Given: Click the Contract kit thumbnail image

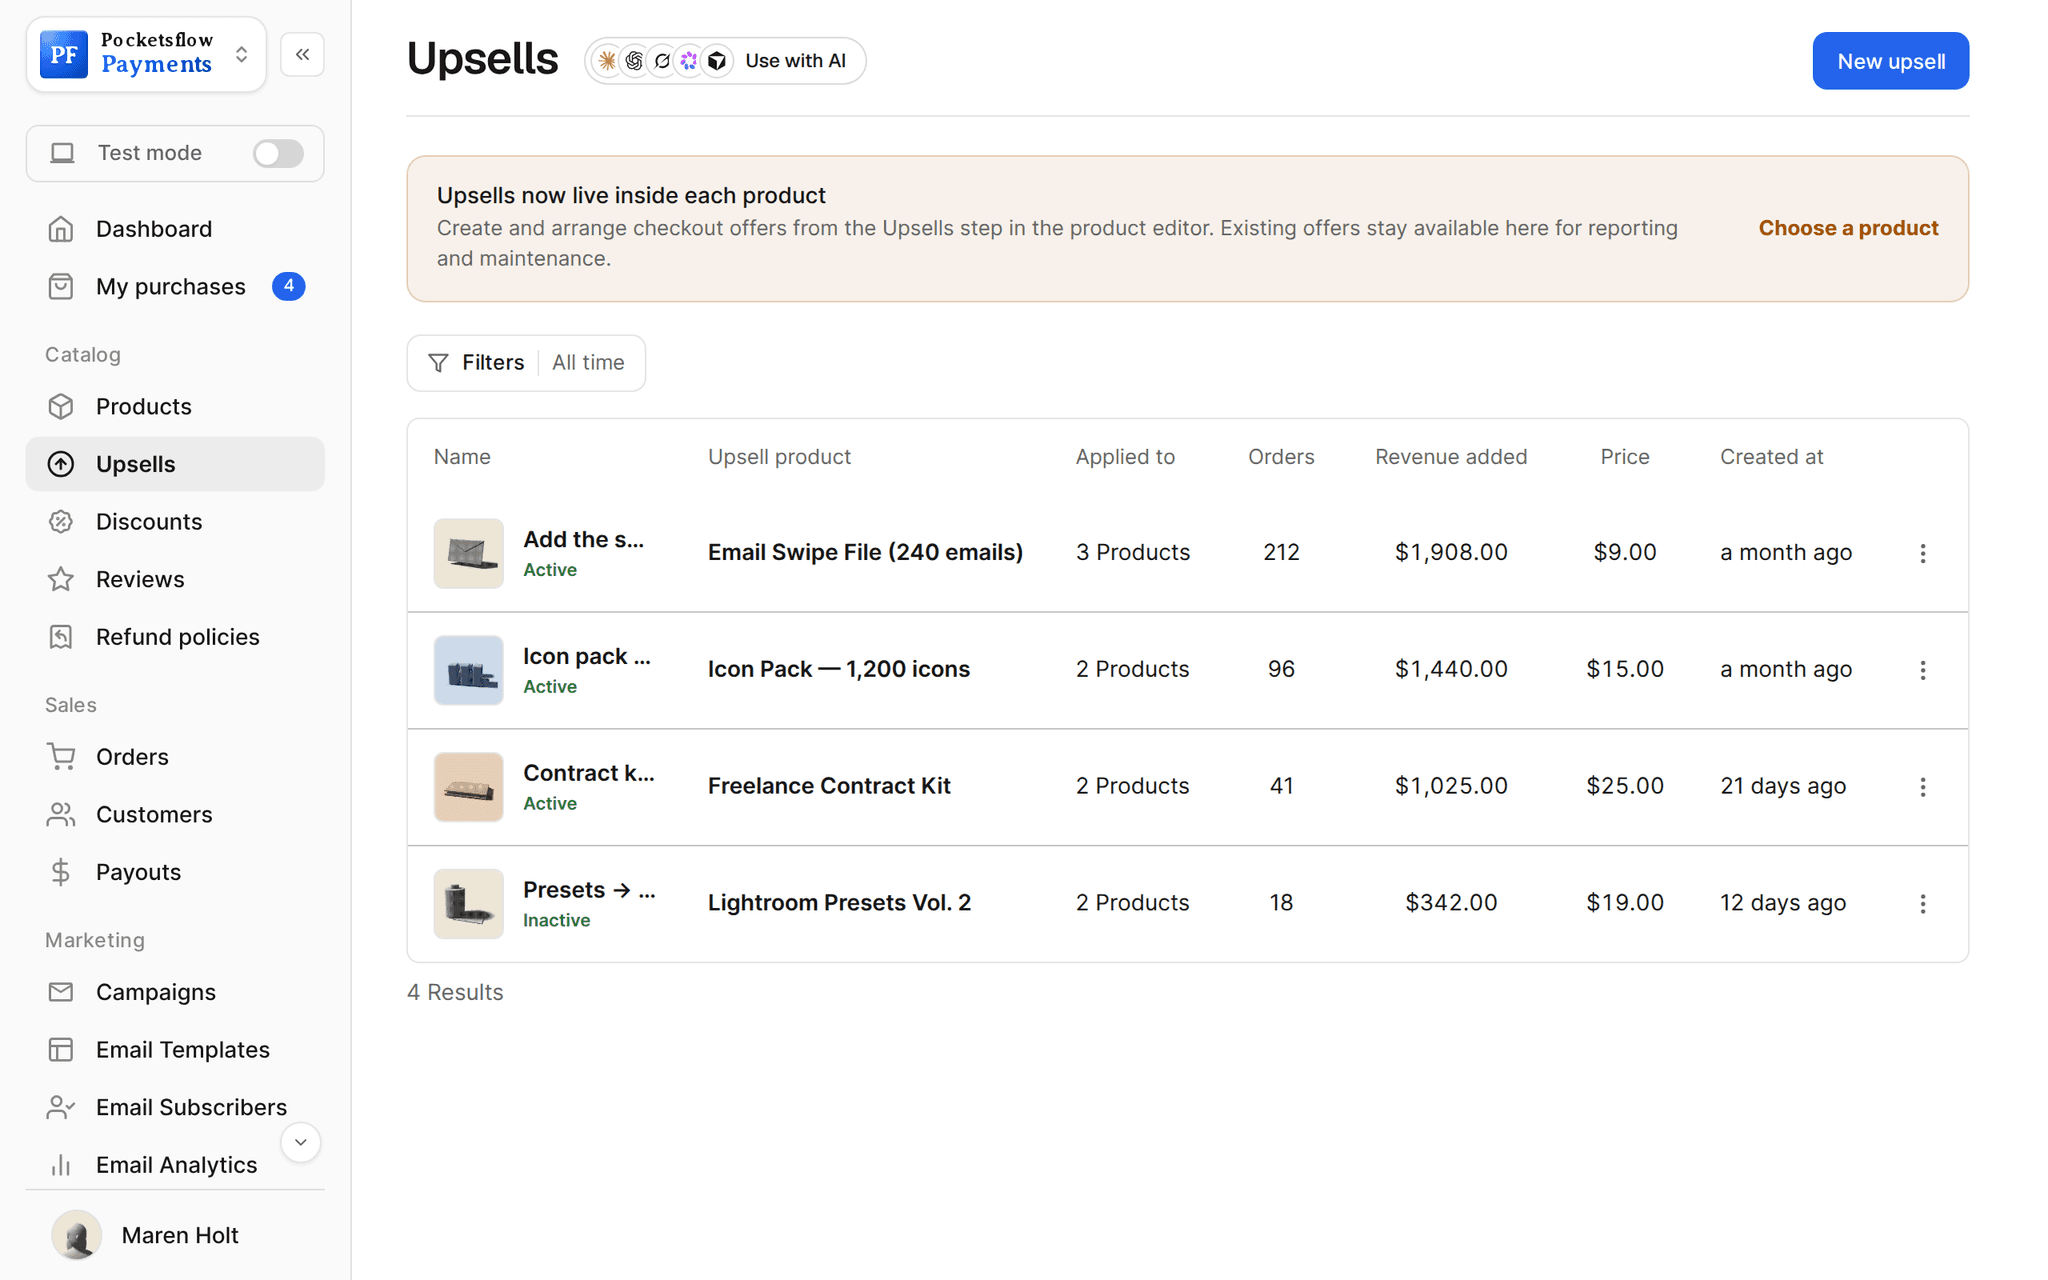Looking at the screenshot, I should 468,787.
